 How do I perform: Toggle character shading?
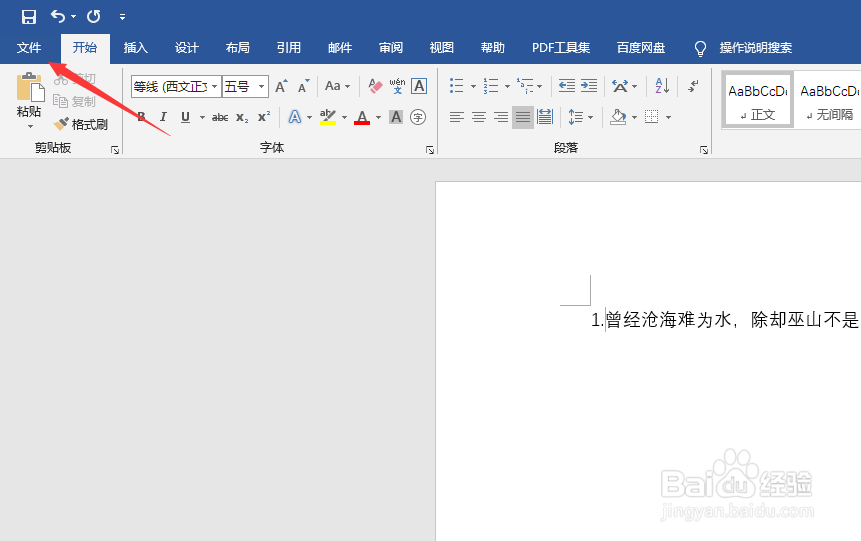tap(396, 117)
